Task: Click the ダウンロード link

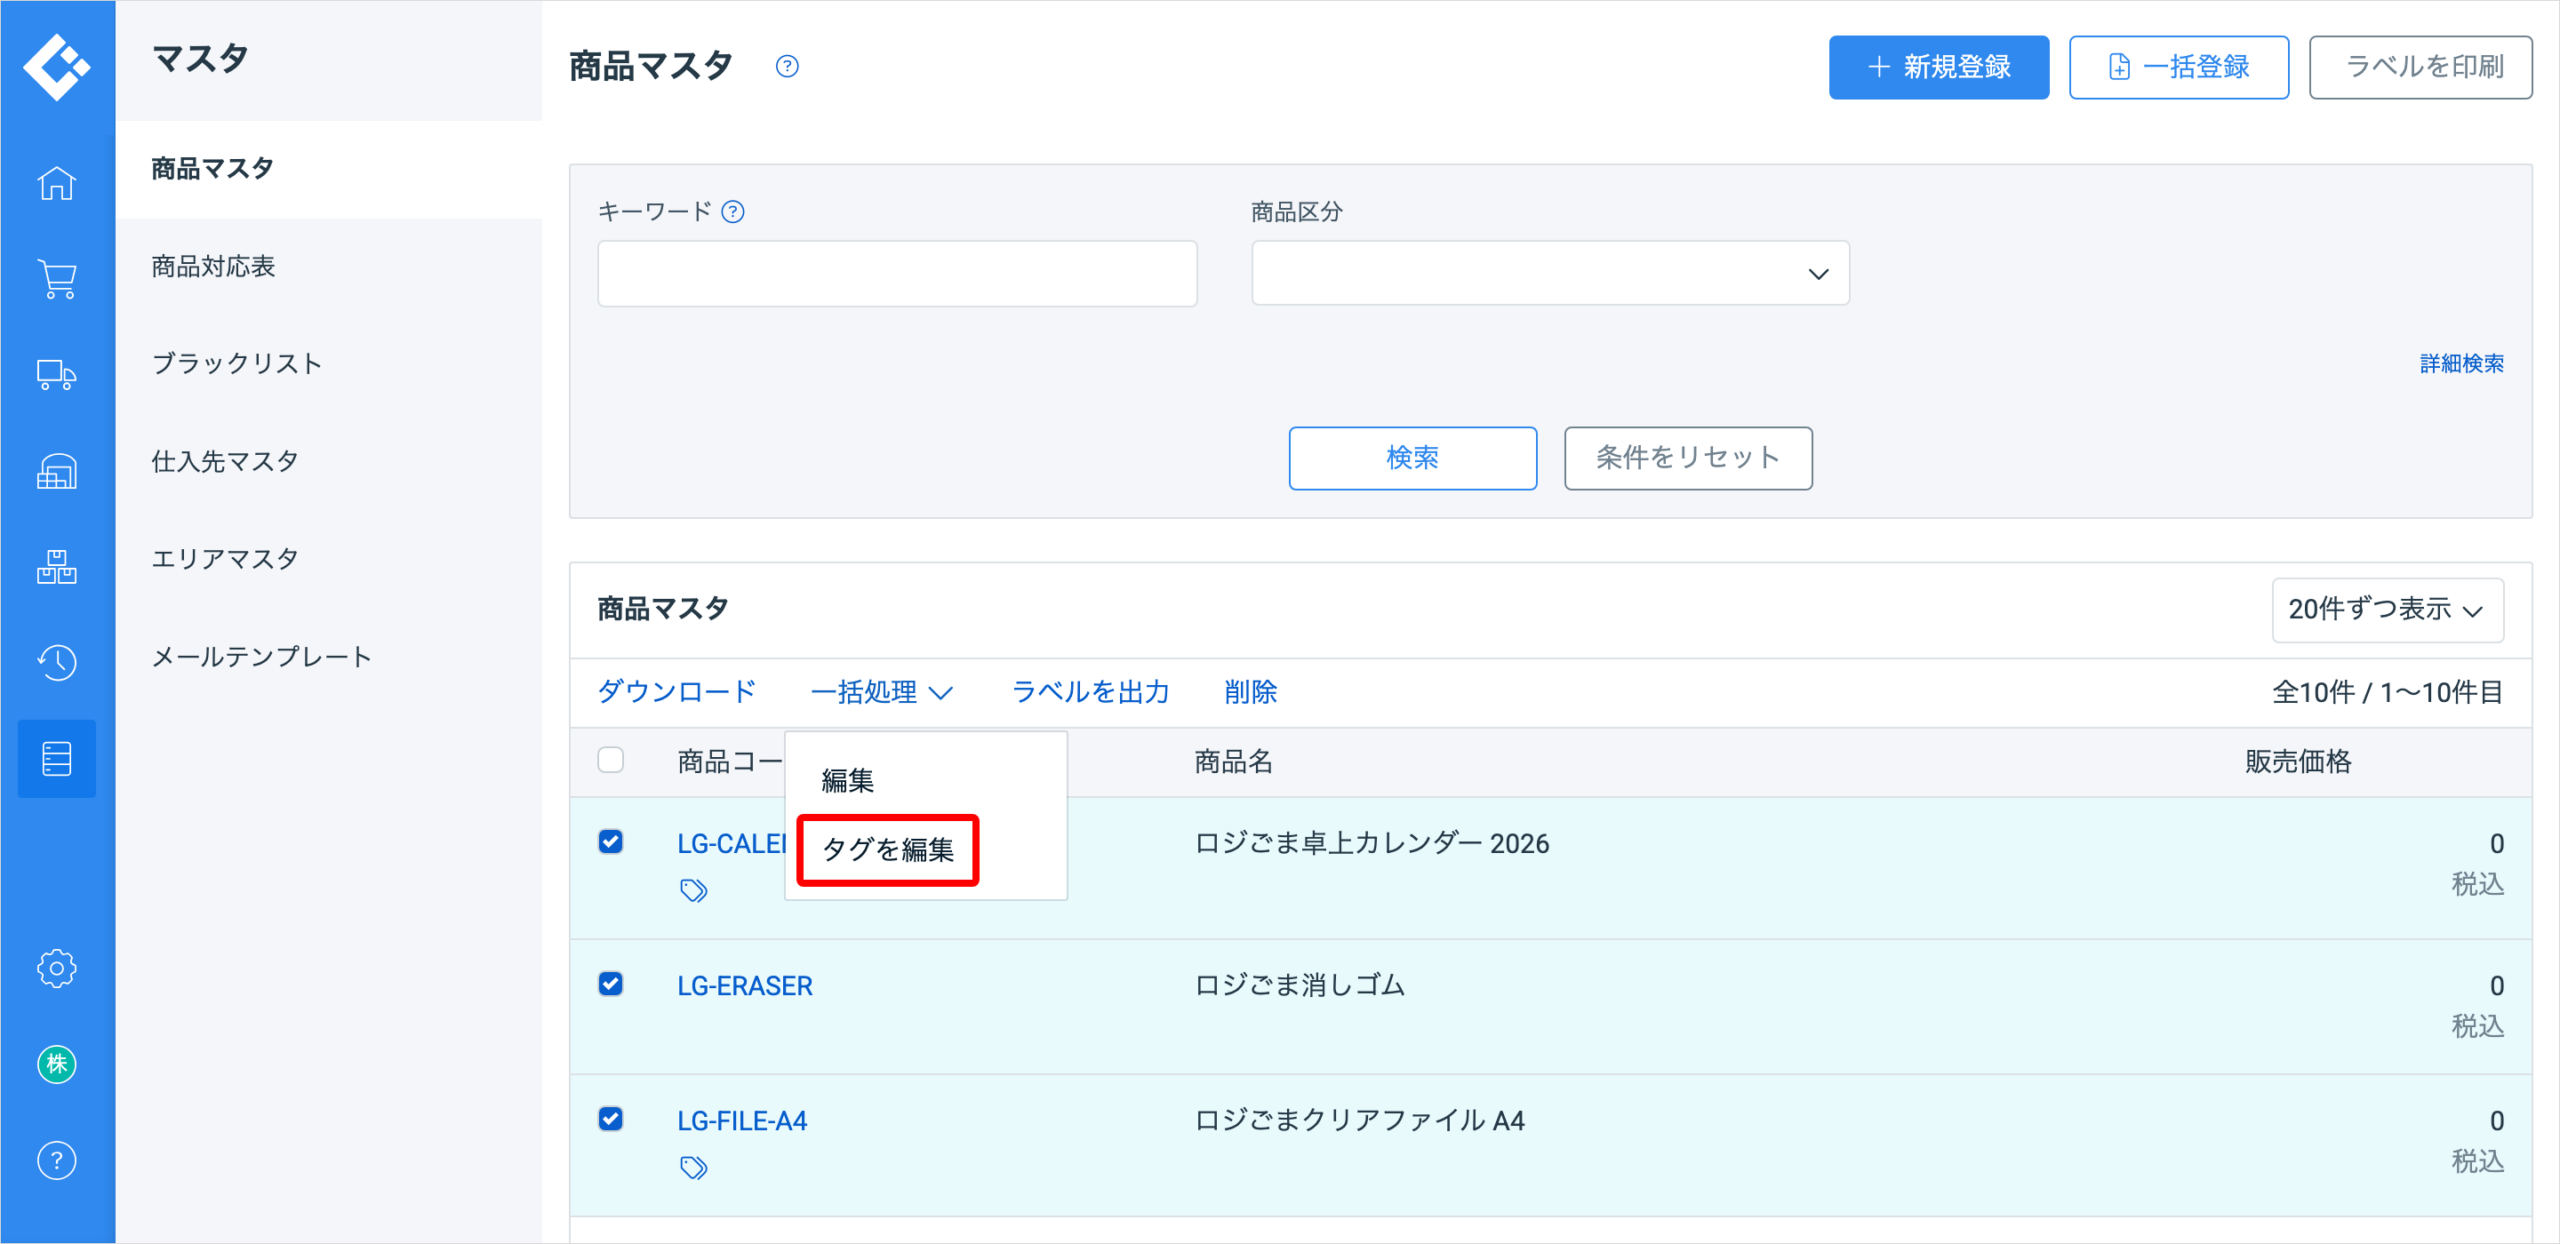Action: tap(677, 692)
